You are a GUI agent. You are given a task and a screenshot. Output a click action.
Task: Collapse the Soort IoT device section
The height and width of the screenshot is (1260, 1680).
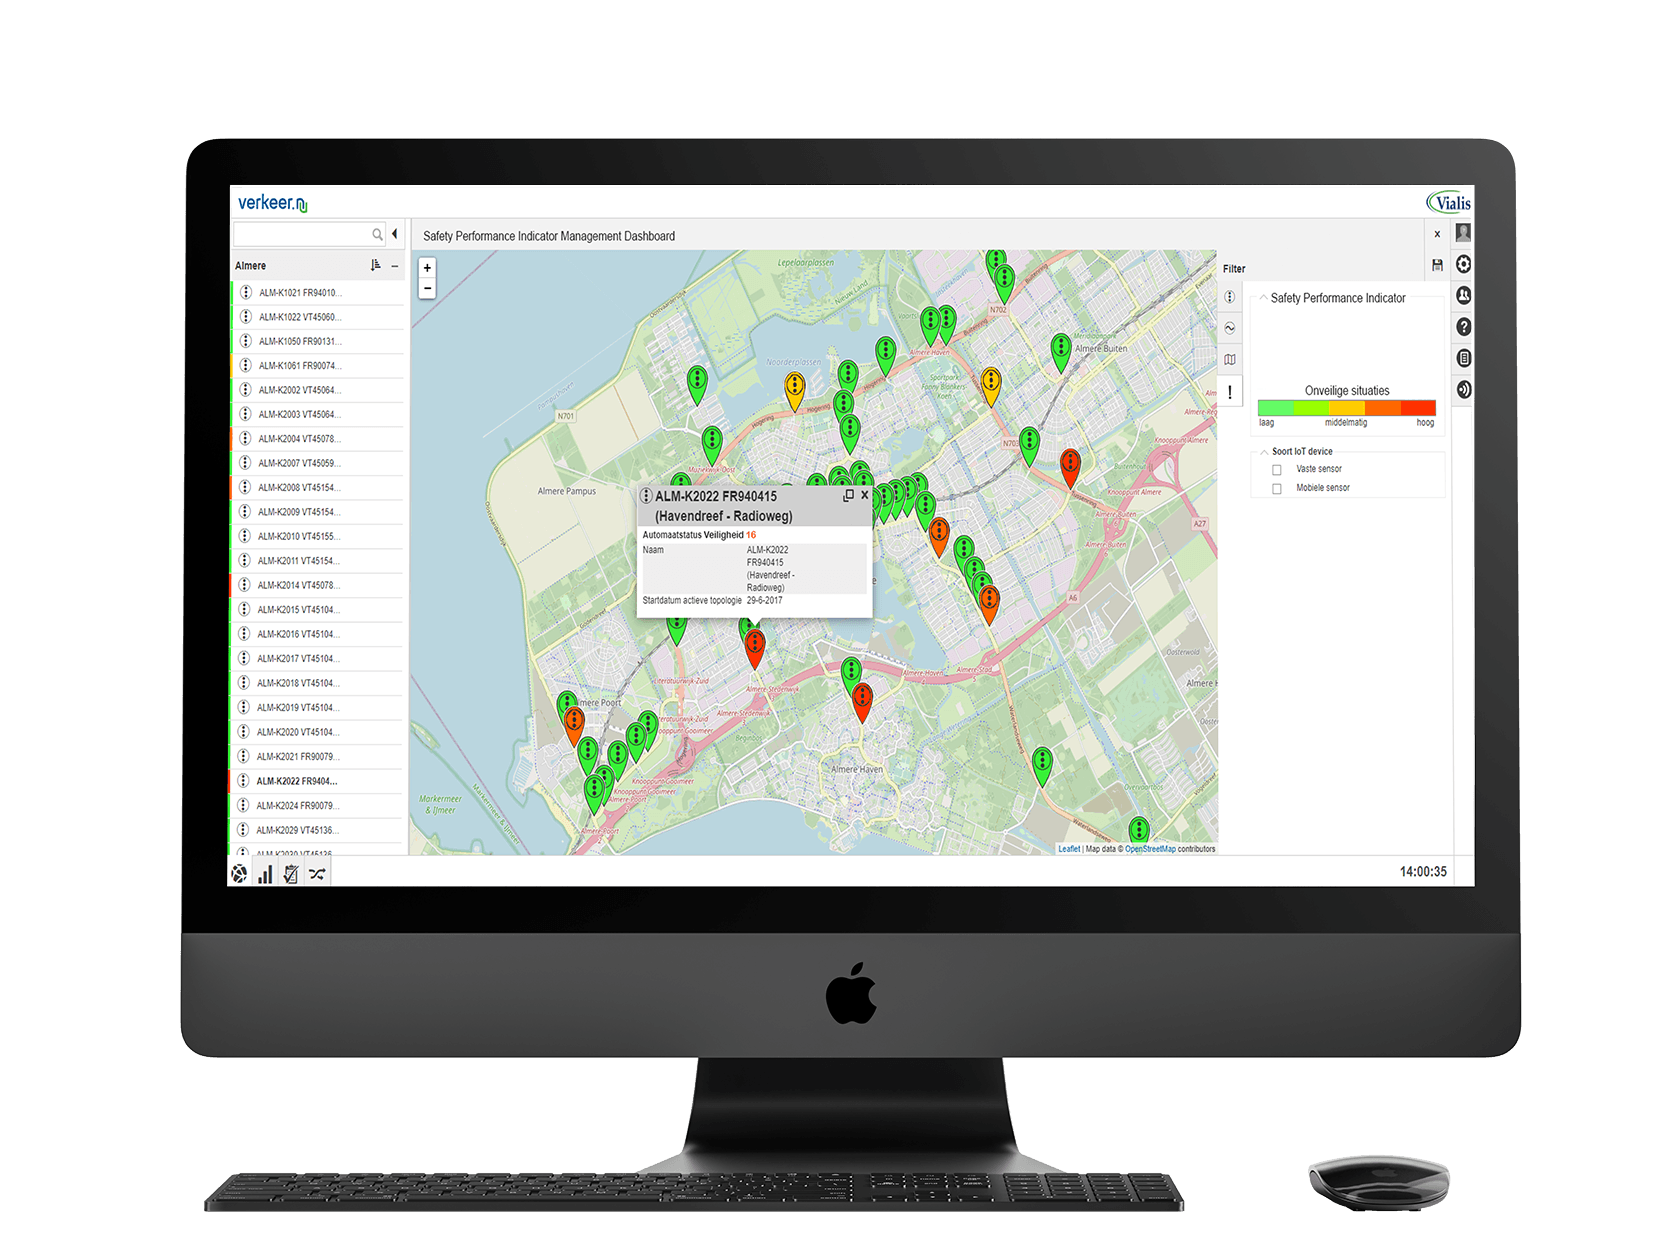(1264, 452)
